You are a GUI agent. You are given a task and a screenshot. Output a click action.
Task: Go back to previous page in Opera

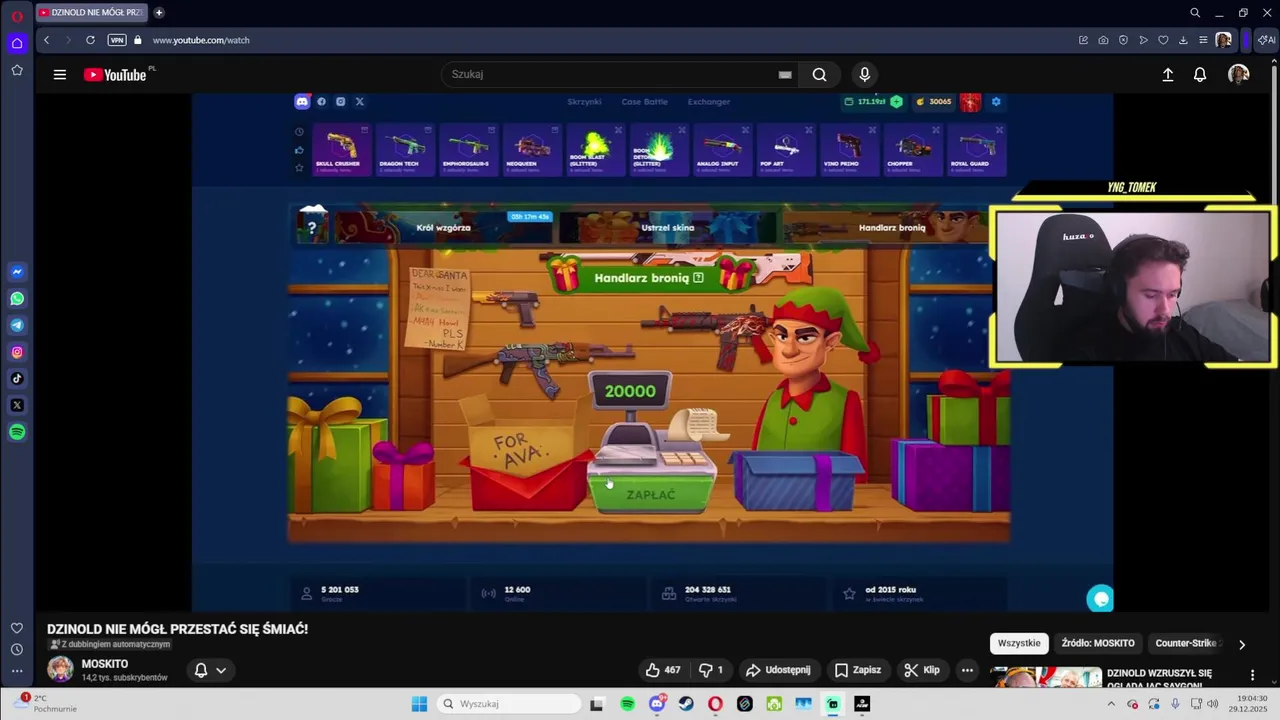click(x=46, y=40)
